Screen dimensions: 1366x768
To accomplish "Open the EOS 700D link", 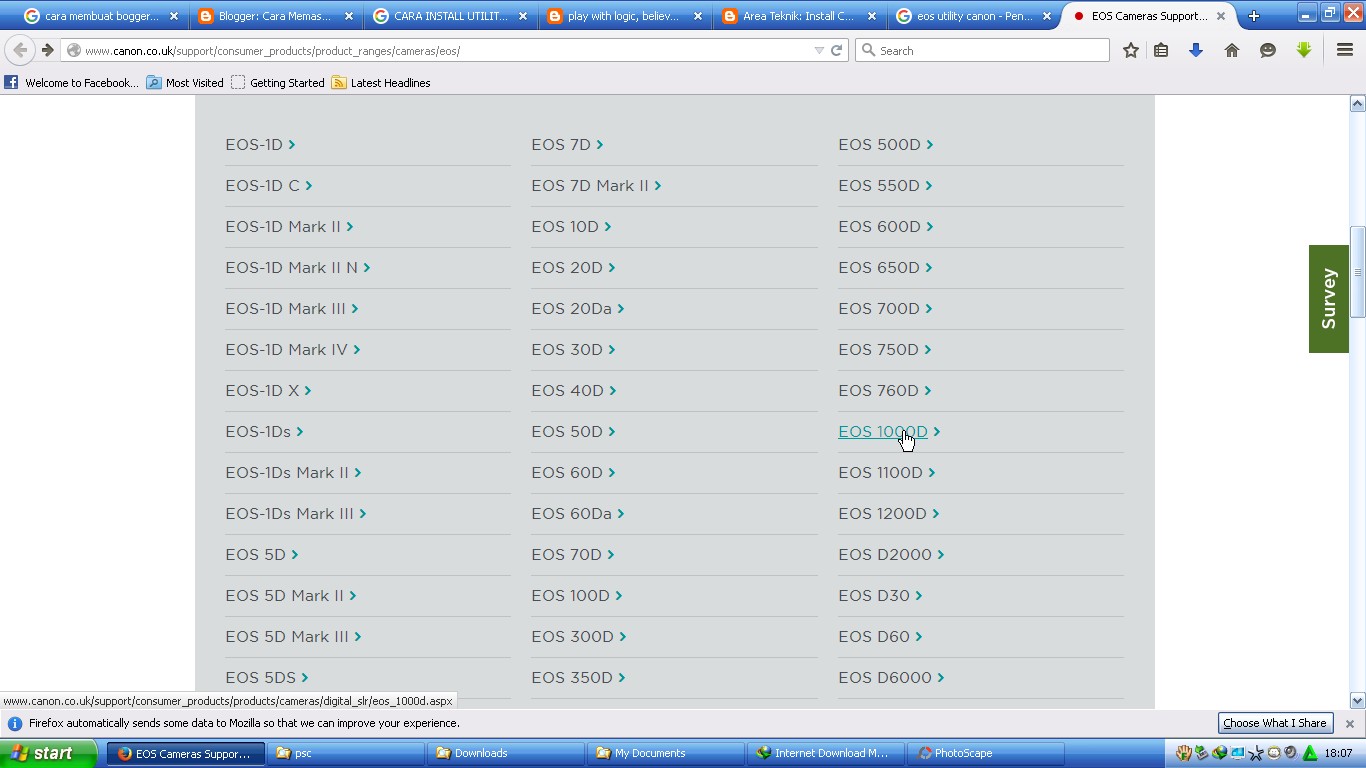I will point(885,309).
